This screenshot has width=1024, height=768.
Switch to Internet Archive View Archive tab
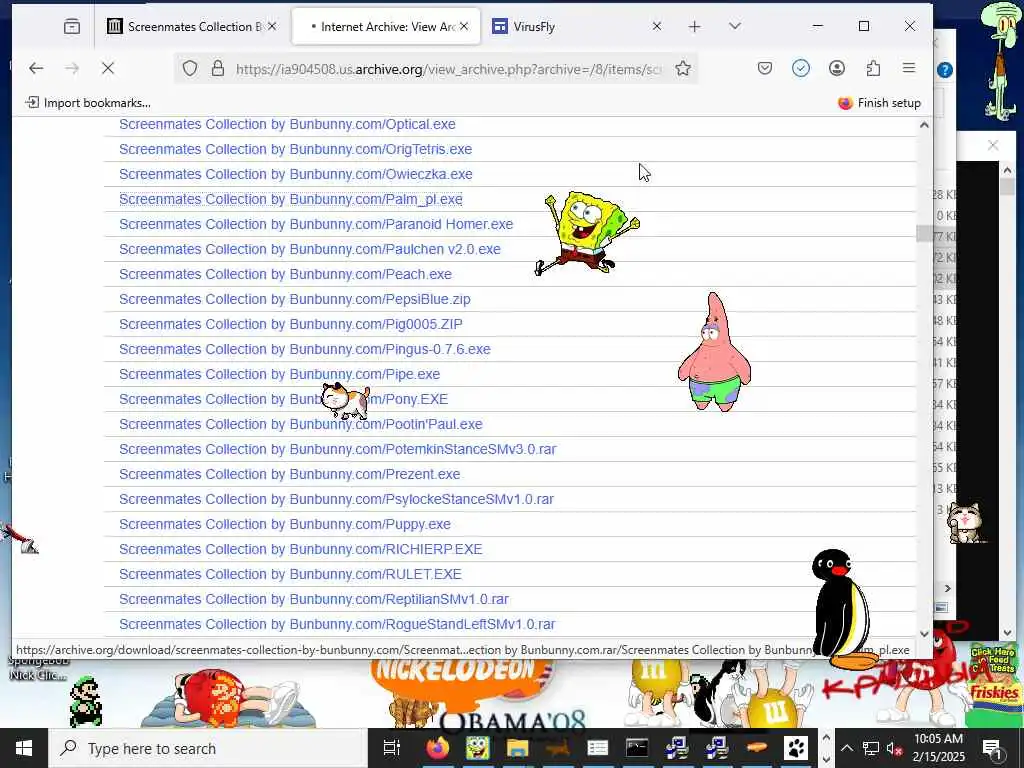point(385,27)
